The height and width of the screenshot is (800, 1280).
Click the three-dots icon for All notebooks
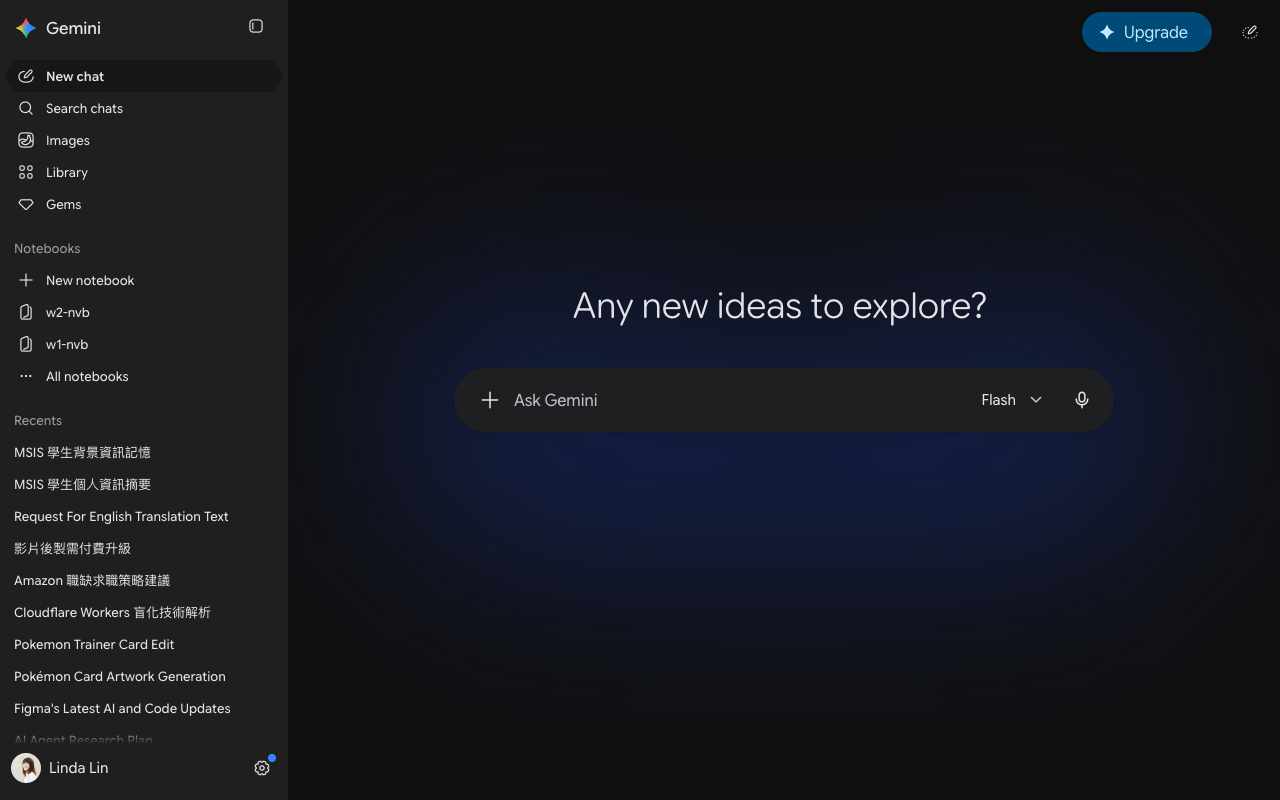(26, 376)
